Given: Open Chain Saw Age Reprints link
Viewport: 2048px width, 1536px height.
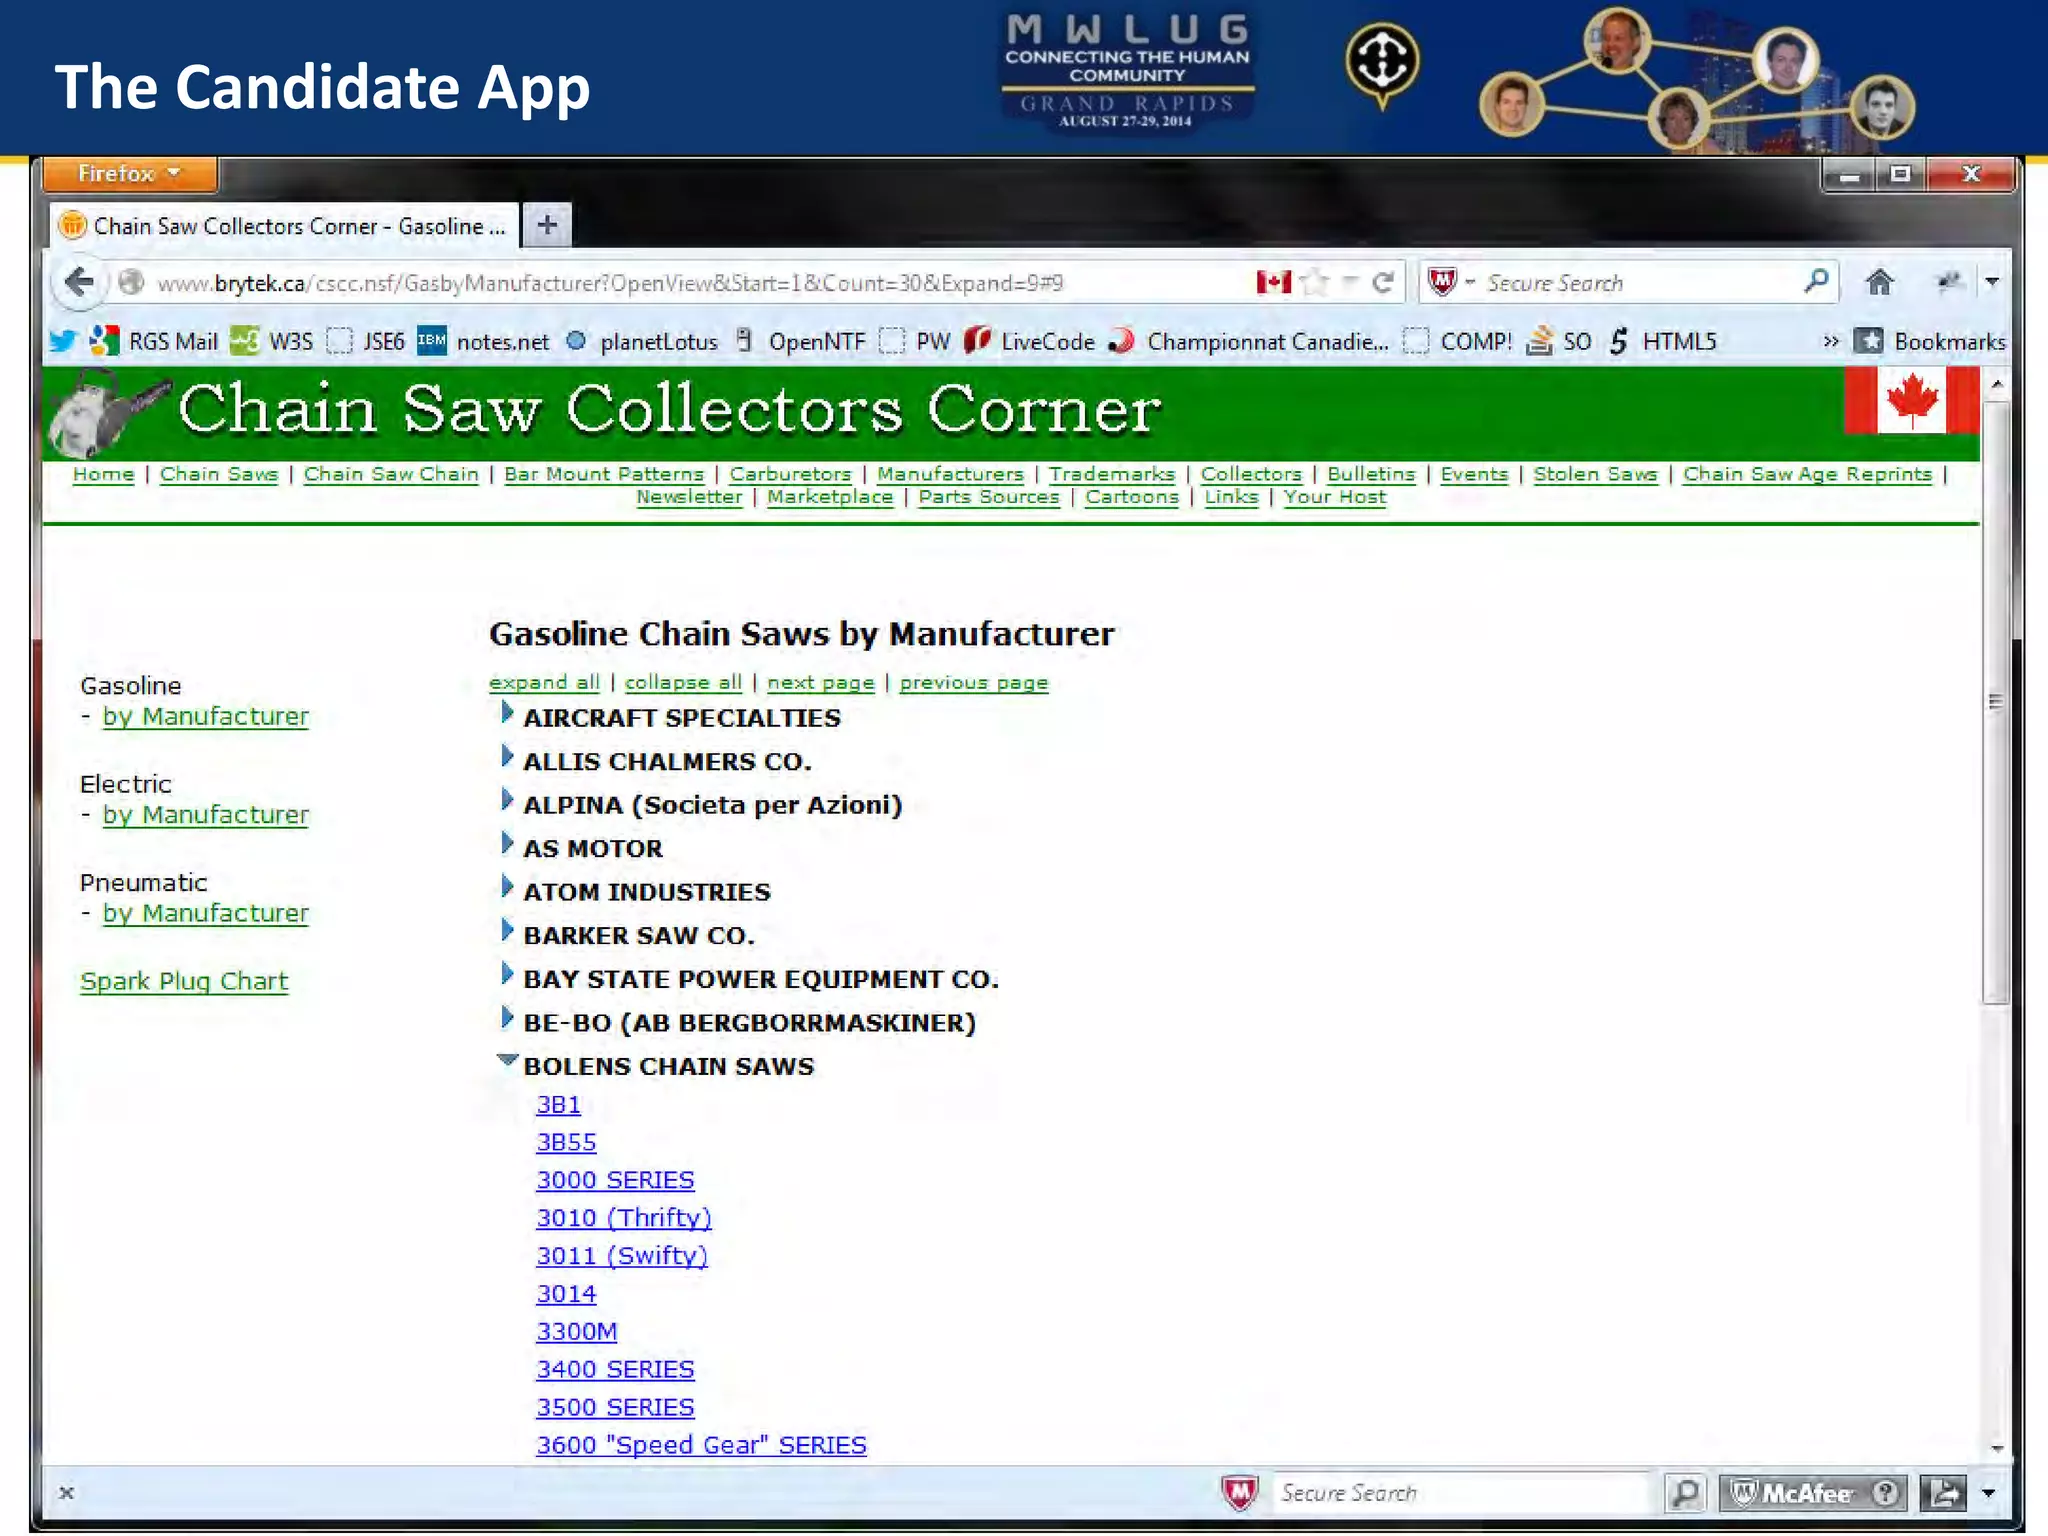Looking at the screenshot, I should [1807, 474].
